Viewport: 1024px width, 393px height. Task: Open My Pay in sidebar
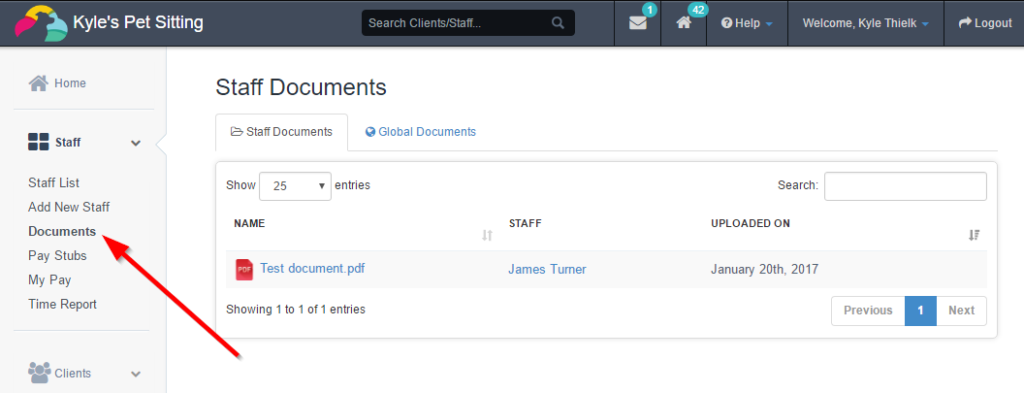tap(50, 280)
